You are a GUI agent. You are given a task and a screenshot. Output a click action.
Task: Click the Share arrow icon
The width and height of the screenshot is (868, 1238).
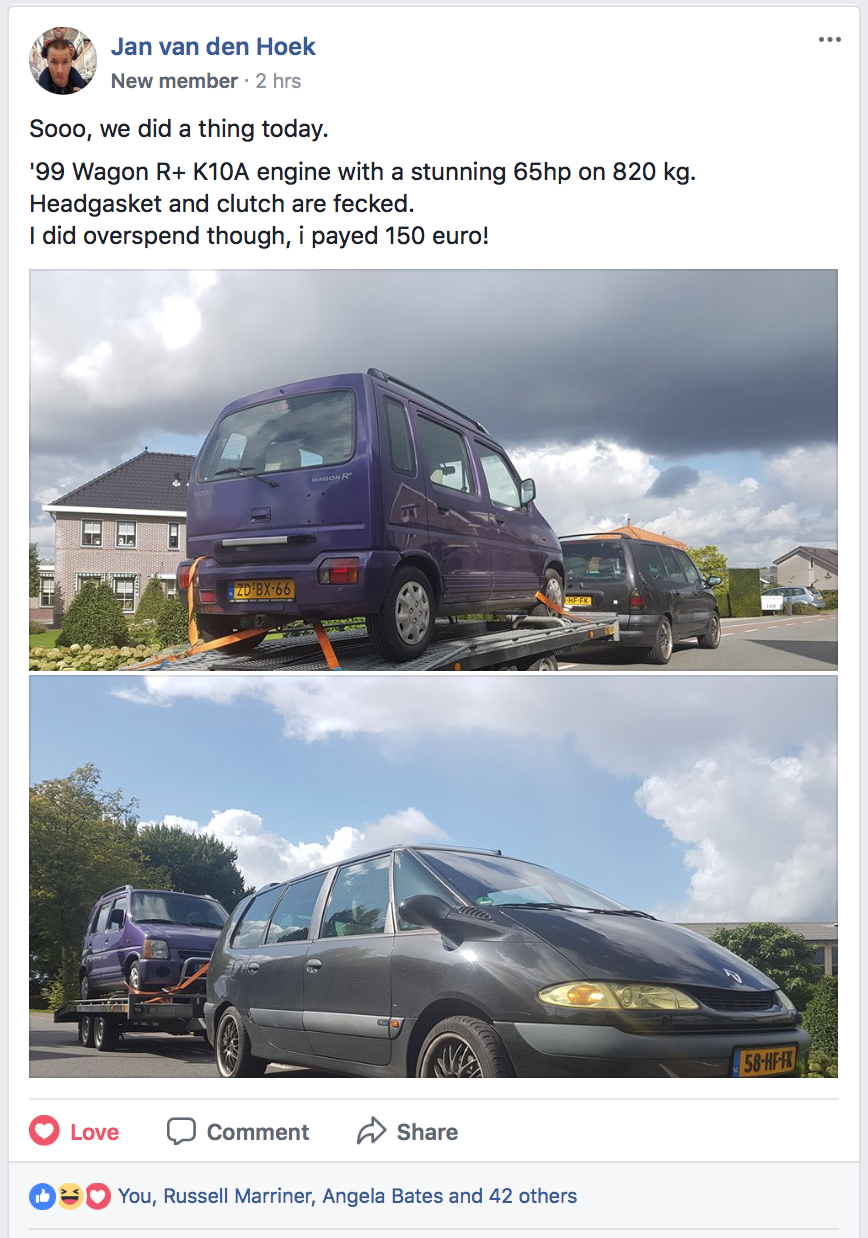(x=371, y=1131)
